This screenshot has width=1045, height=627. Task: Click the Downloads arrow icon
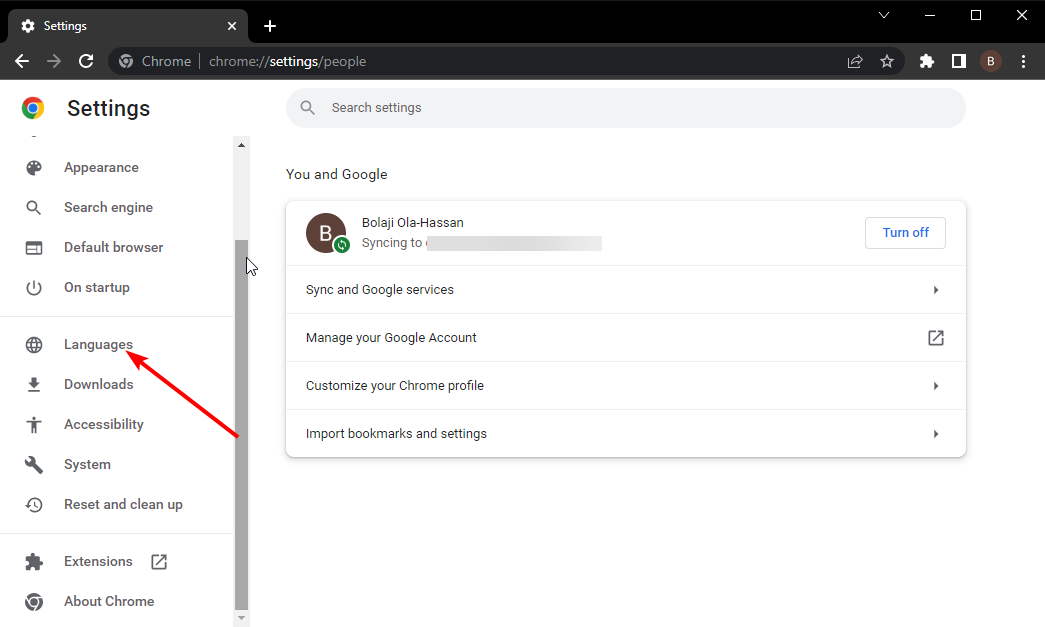(x=34, y=384)
